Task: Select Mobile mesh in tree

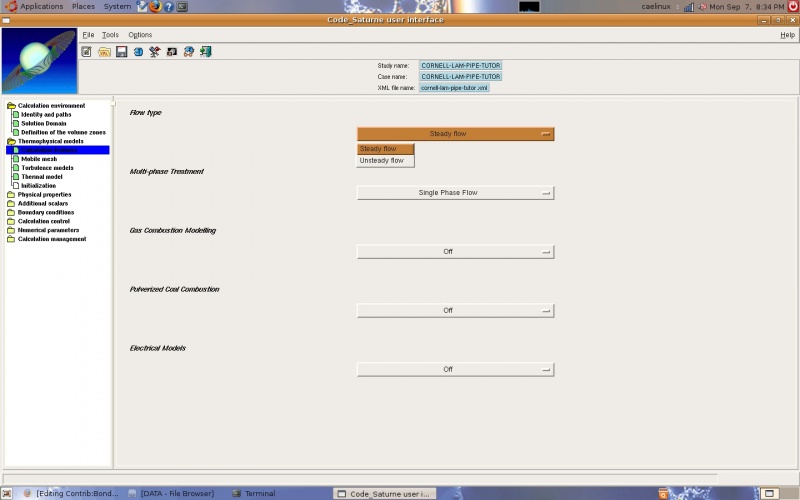Action: 39,159
